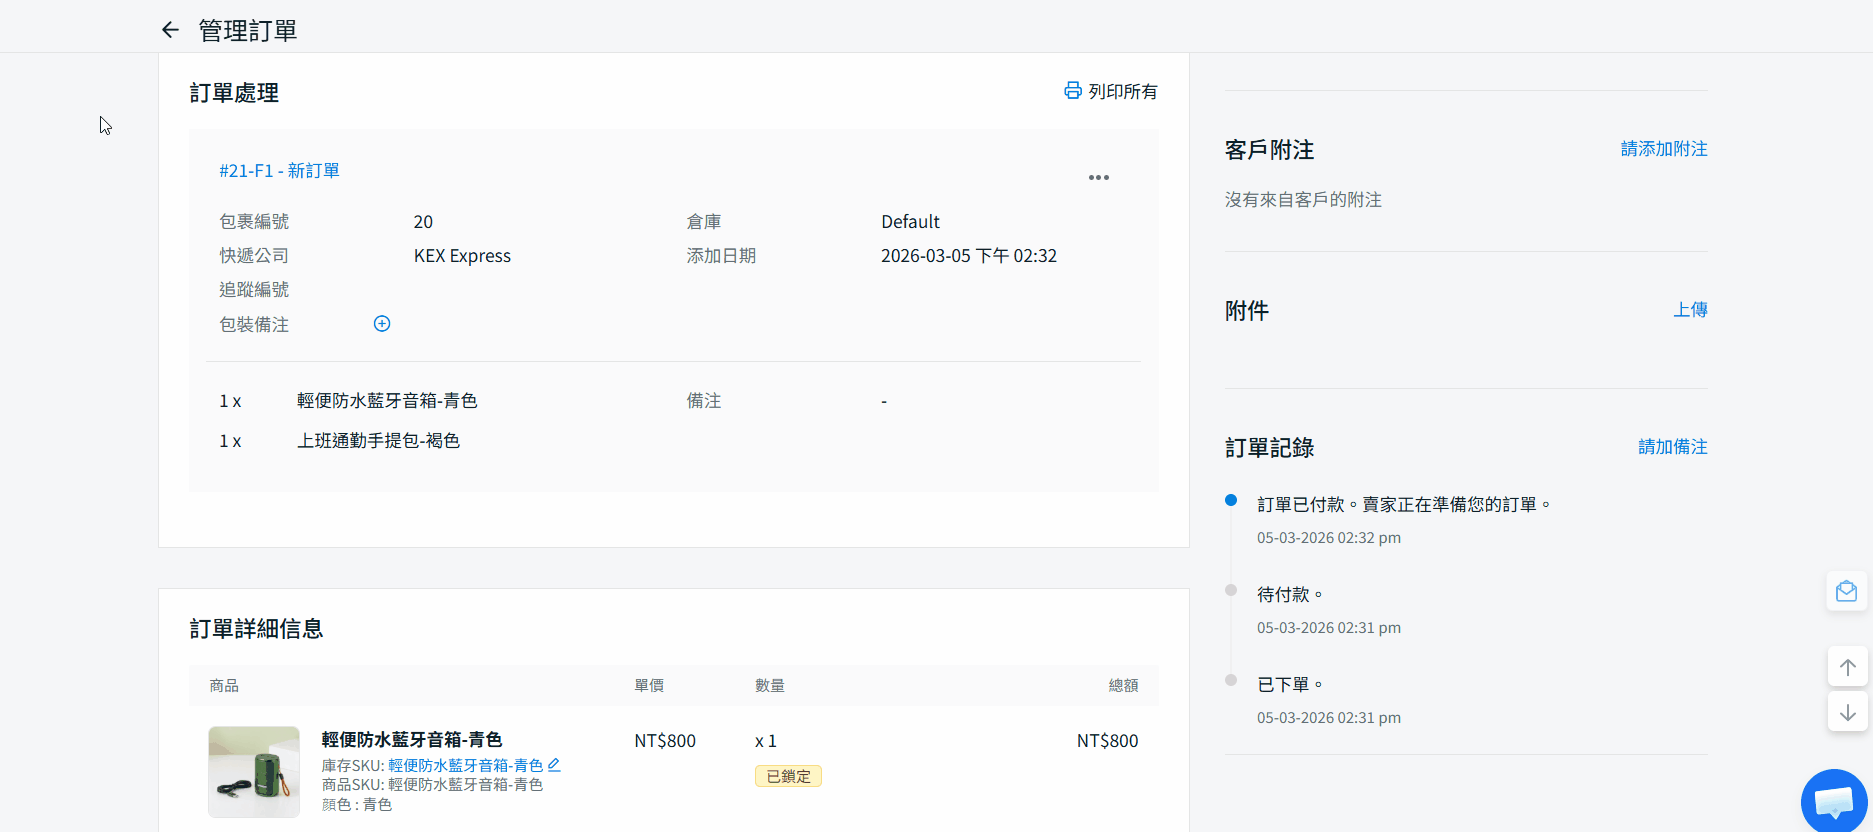Viewport: 1873px width, 832px height.
Task: Click the green speaker product thumbnail
Action: click(254, 771)
